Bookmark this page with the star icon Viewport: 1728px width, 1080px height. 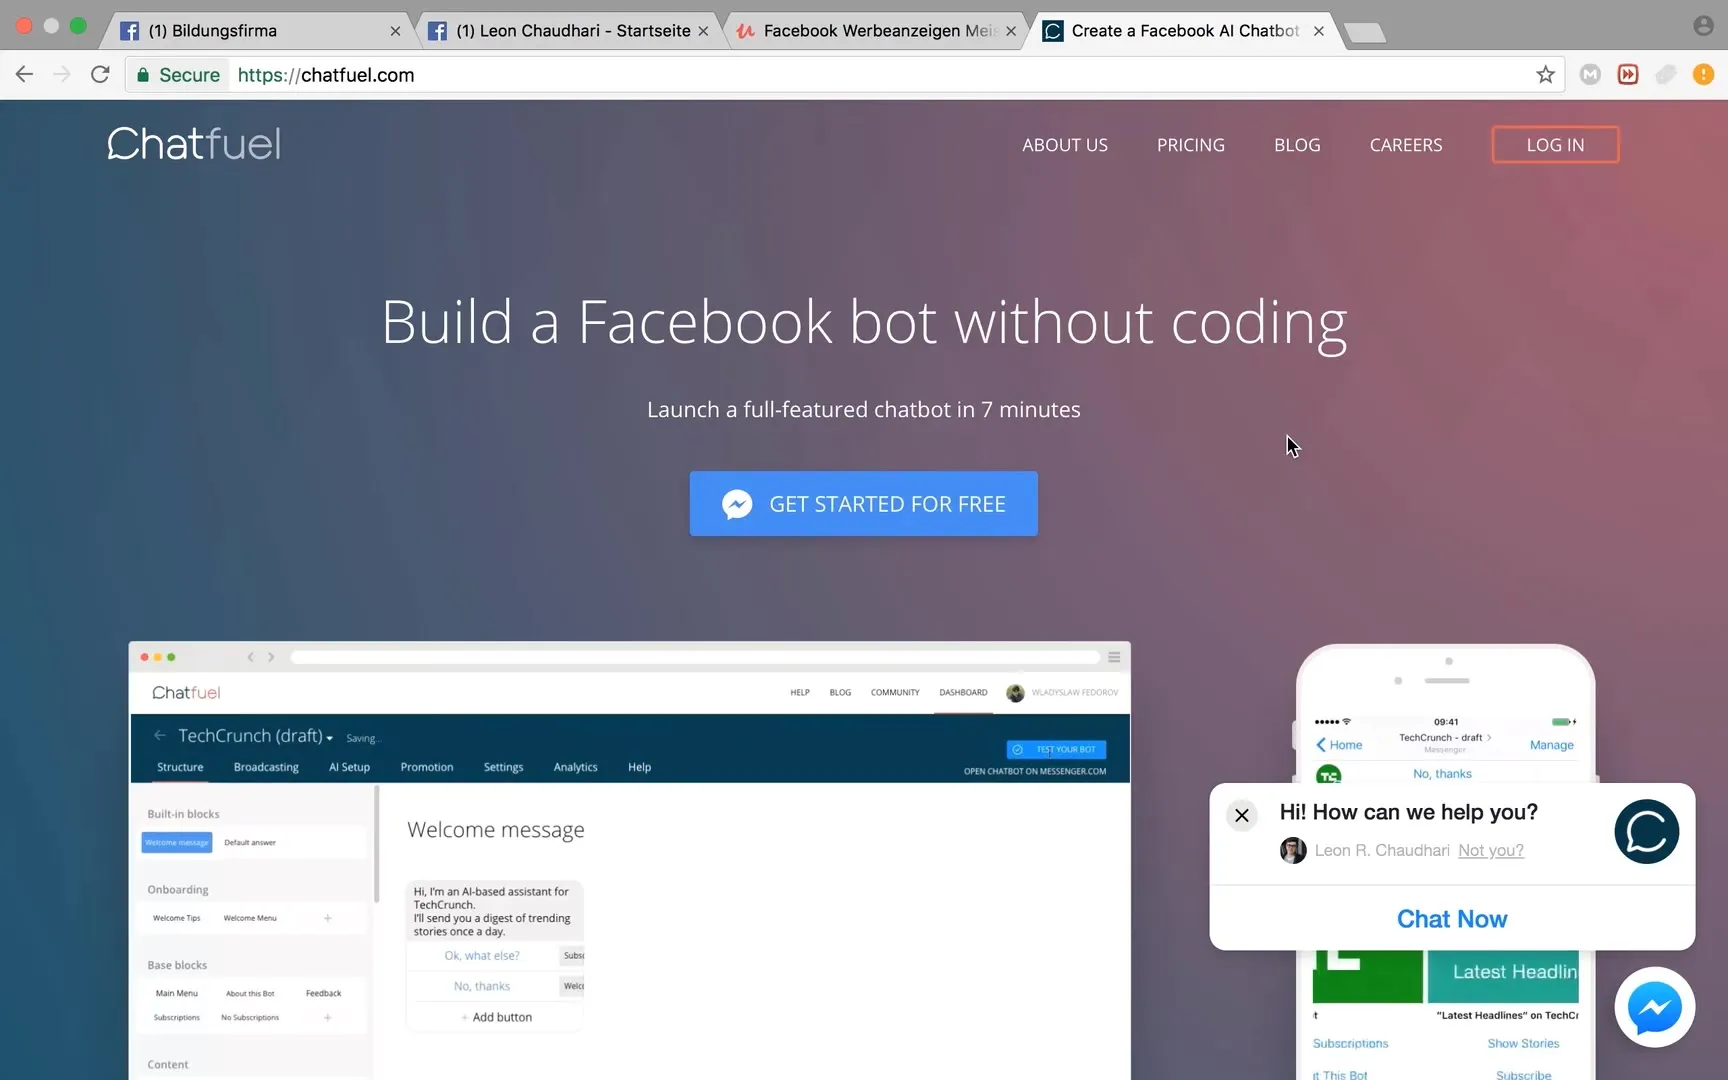coord(1545,75)
